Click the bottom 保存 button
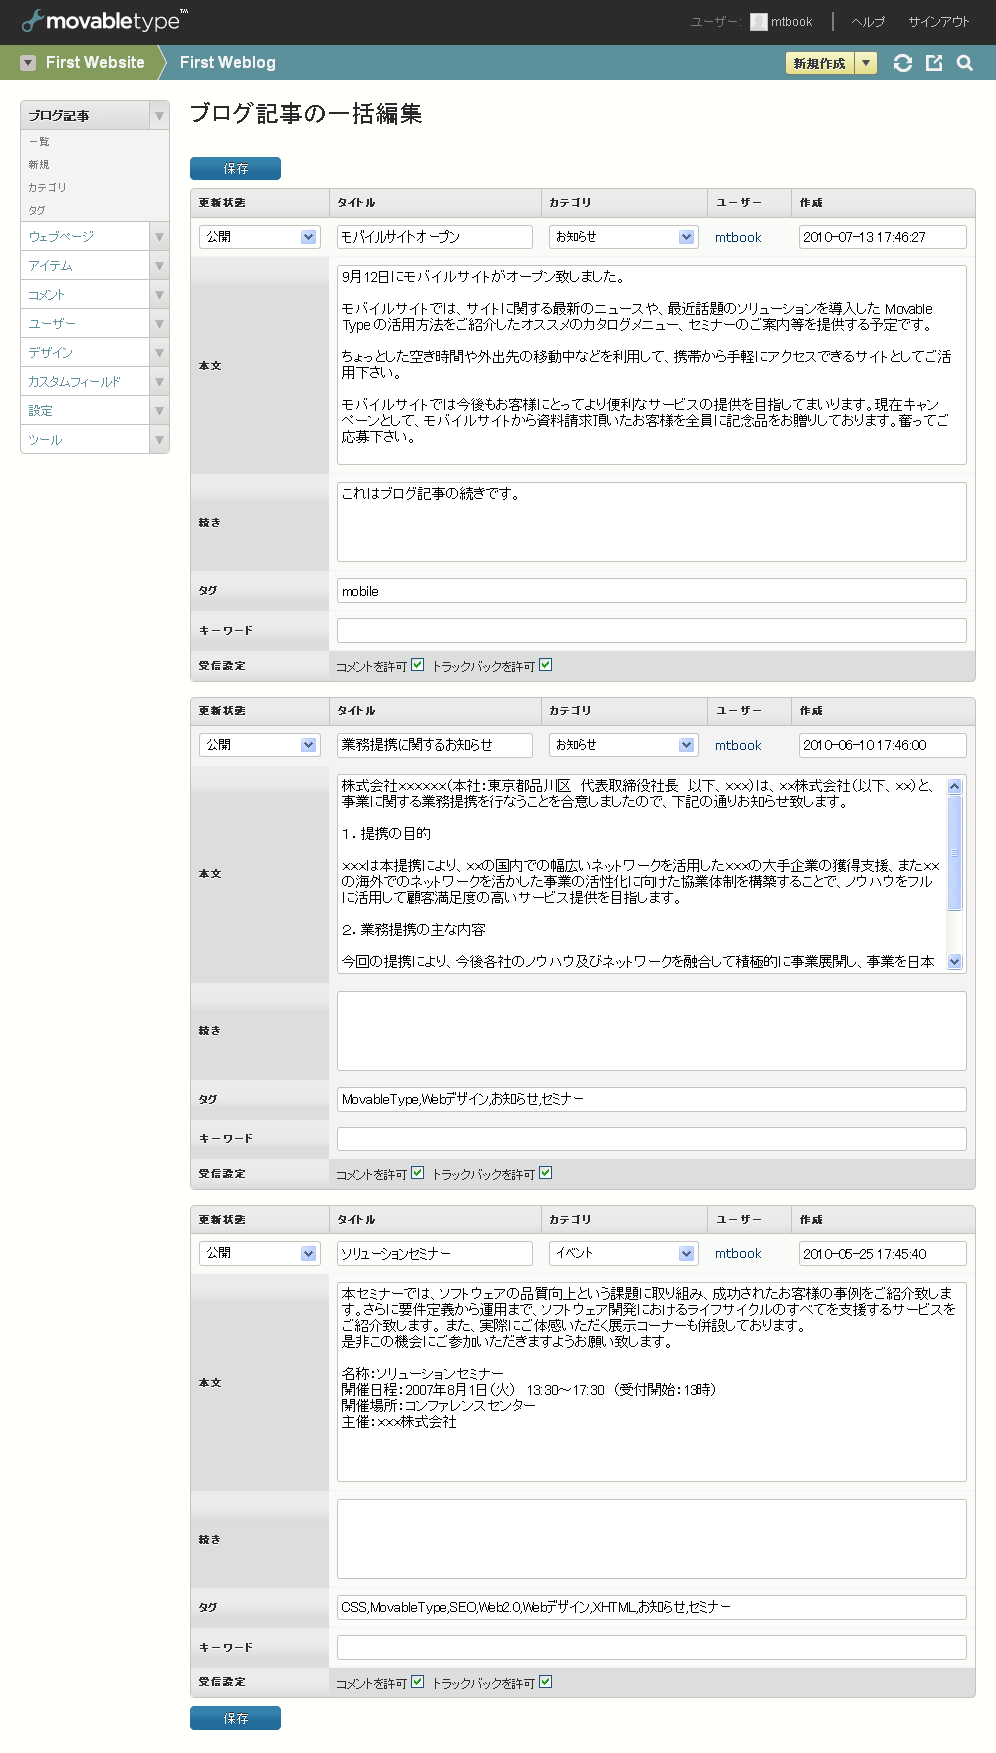Screen dimensions: 996x1753 [235, 1718]
